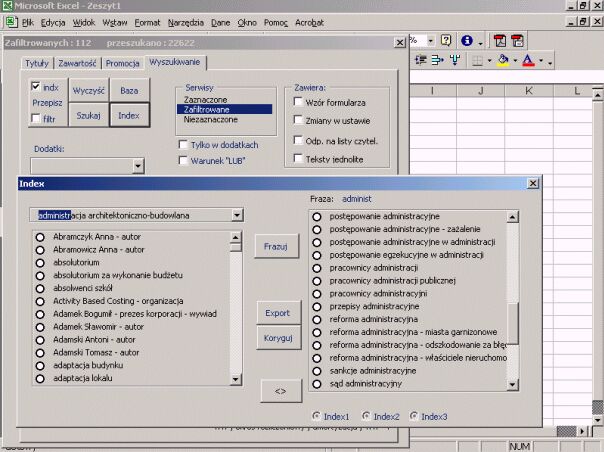Open the Dodatki dropdown list
Screen dimensions: 604x452
pyautogui.click(x=137, y=165)
